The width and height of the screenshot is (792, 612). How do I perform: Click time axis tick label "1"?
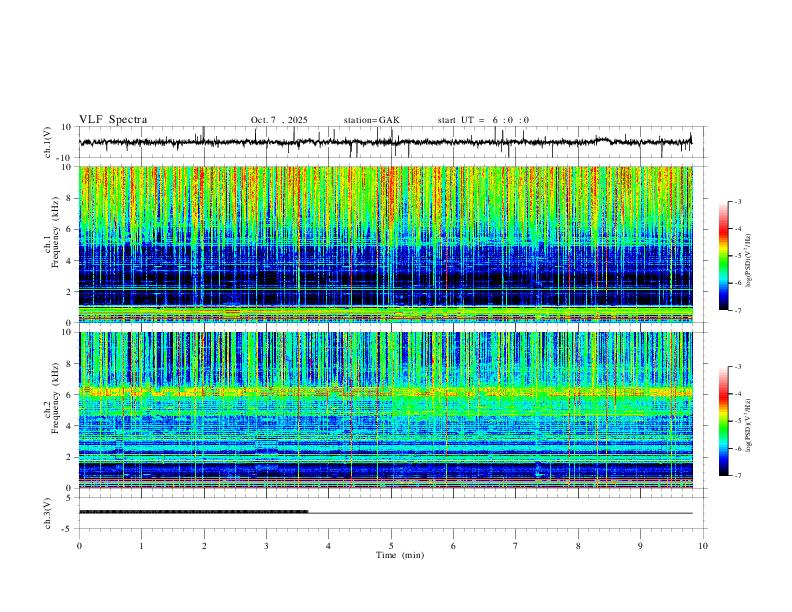point(141,546)
